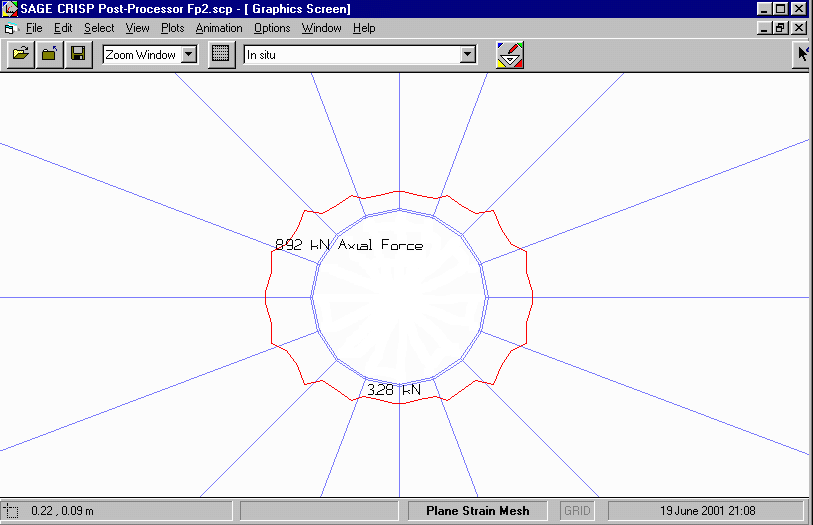Viewport: 813px width, 525px height.
Task: Click the selection box icon in status bar
Action: tap(11, 512)
